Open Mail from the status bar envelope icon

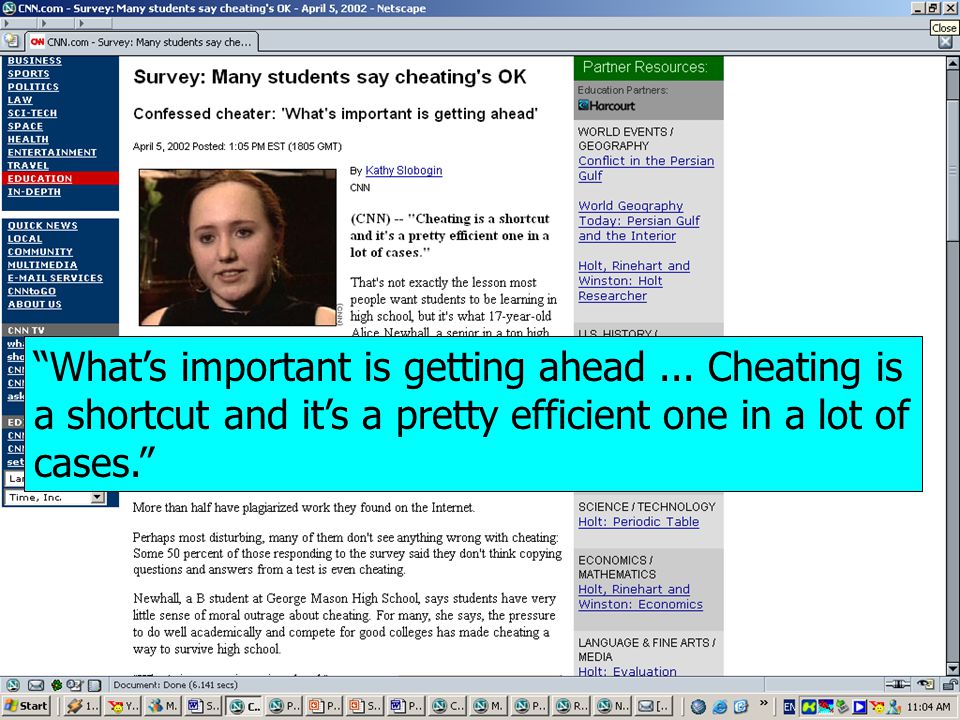click(x=36, y=685)
